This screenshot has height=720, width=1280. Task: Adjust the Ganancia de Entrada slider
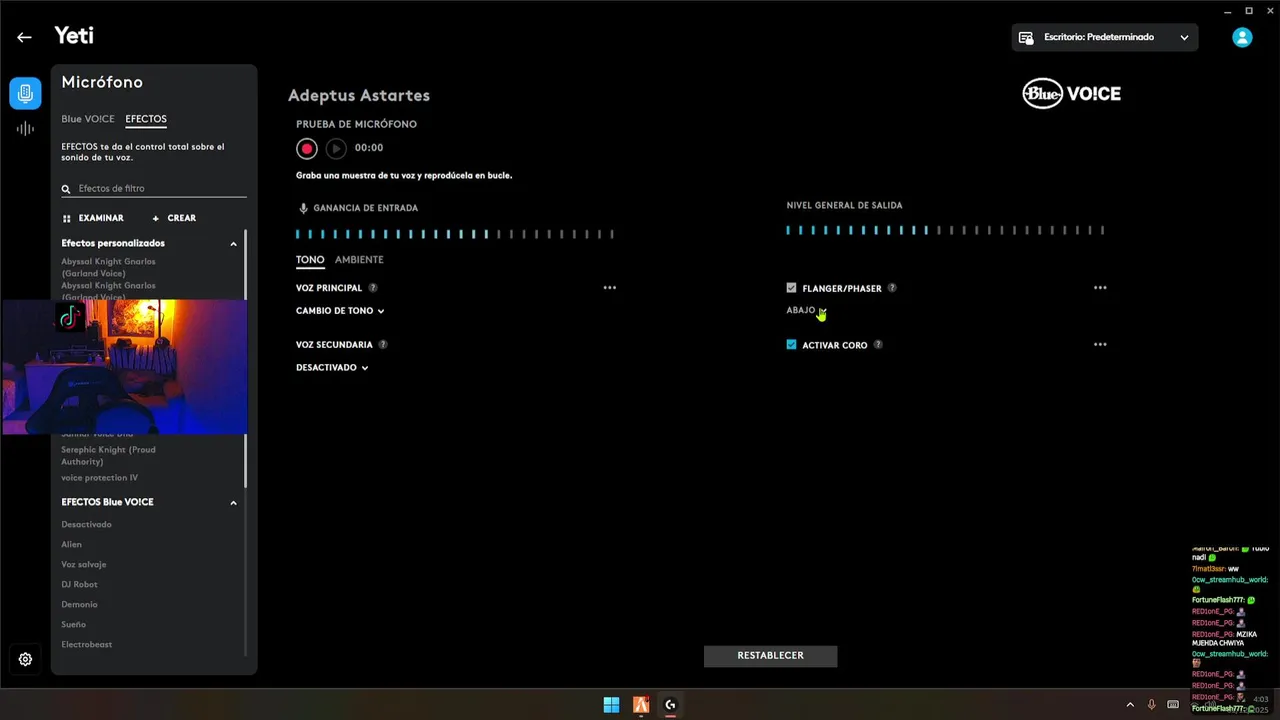coord(455,234)
